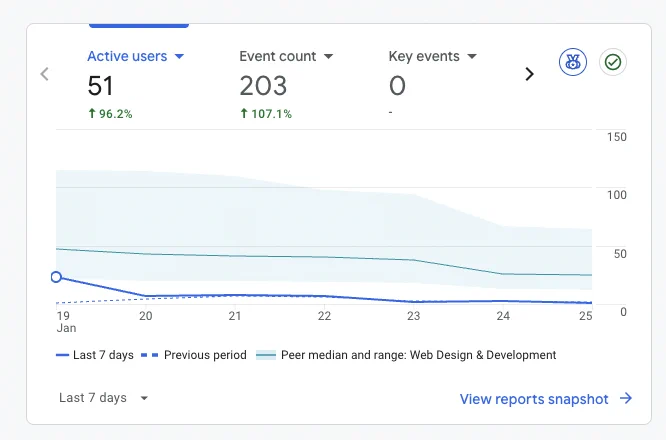The image size is (666, 440).
Task: Click the Last 7 days legend entry
Action: (x=95, y=355)
